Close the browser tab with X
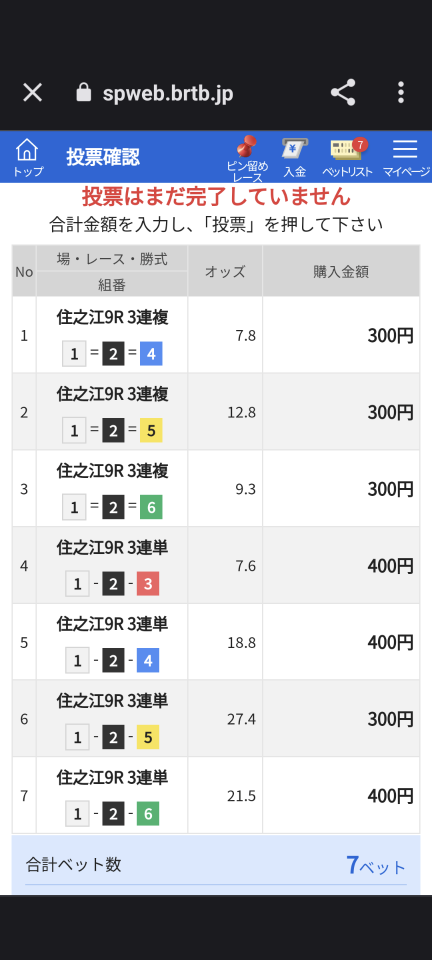This screenshot has height=960, width=432. pos(32,92)
